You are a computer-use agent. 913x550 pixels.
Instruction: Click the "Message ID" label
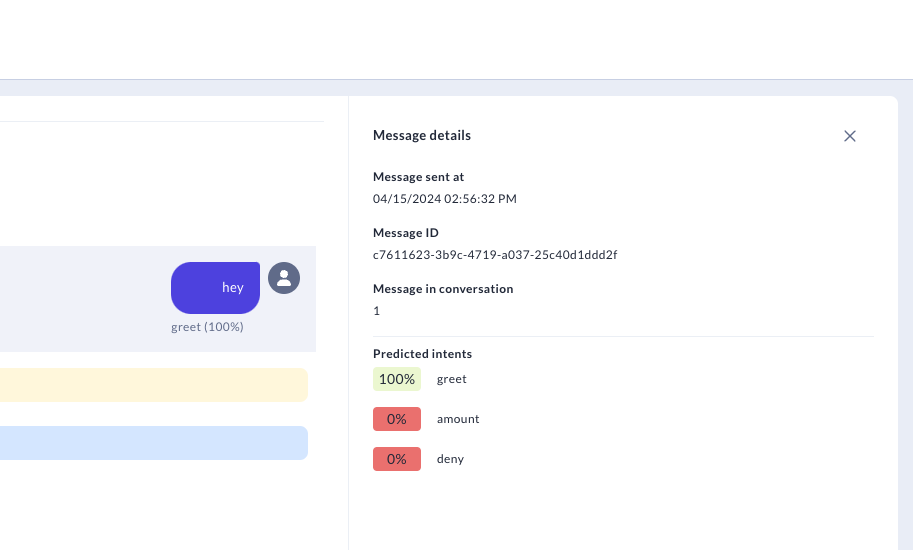406,233
